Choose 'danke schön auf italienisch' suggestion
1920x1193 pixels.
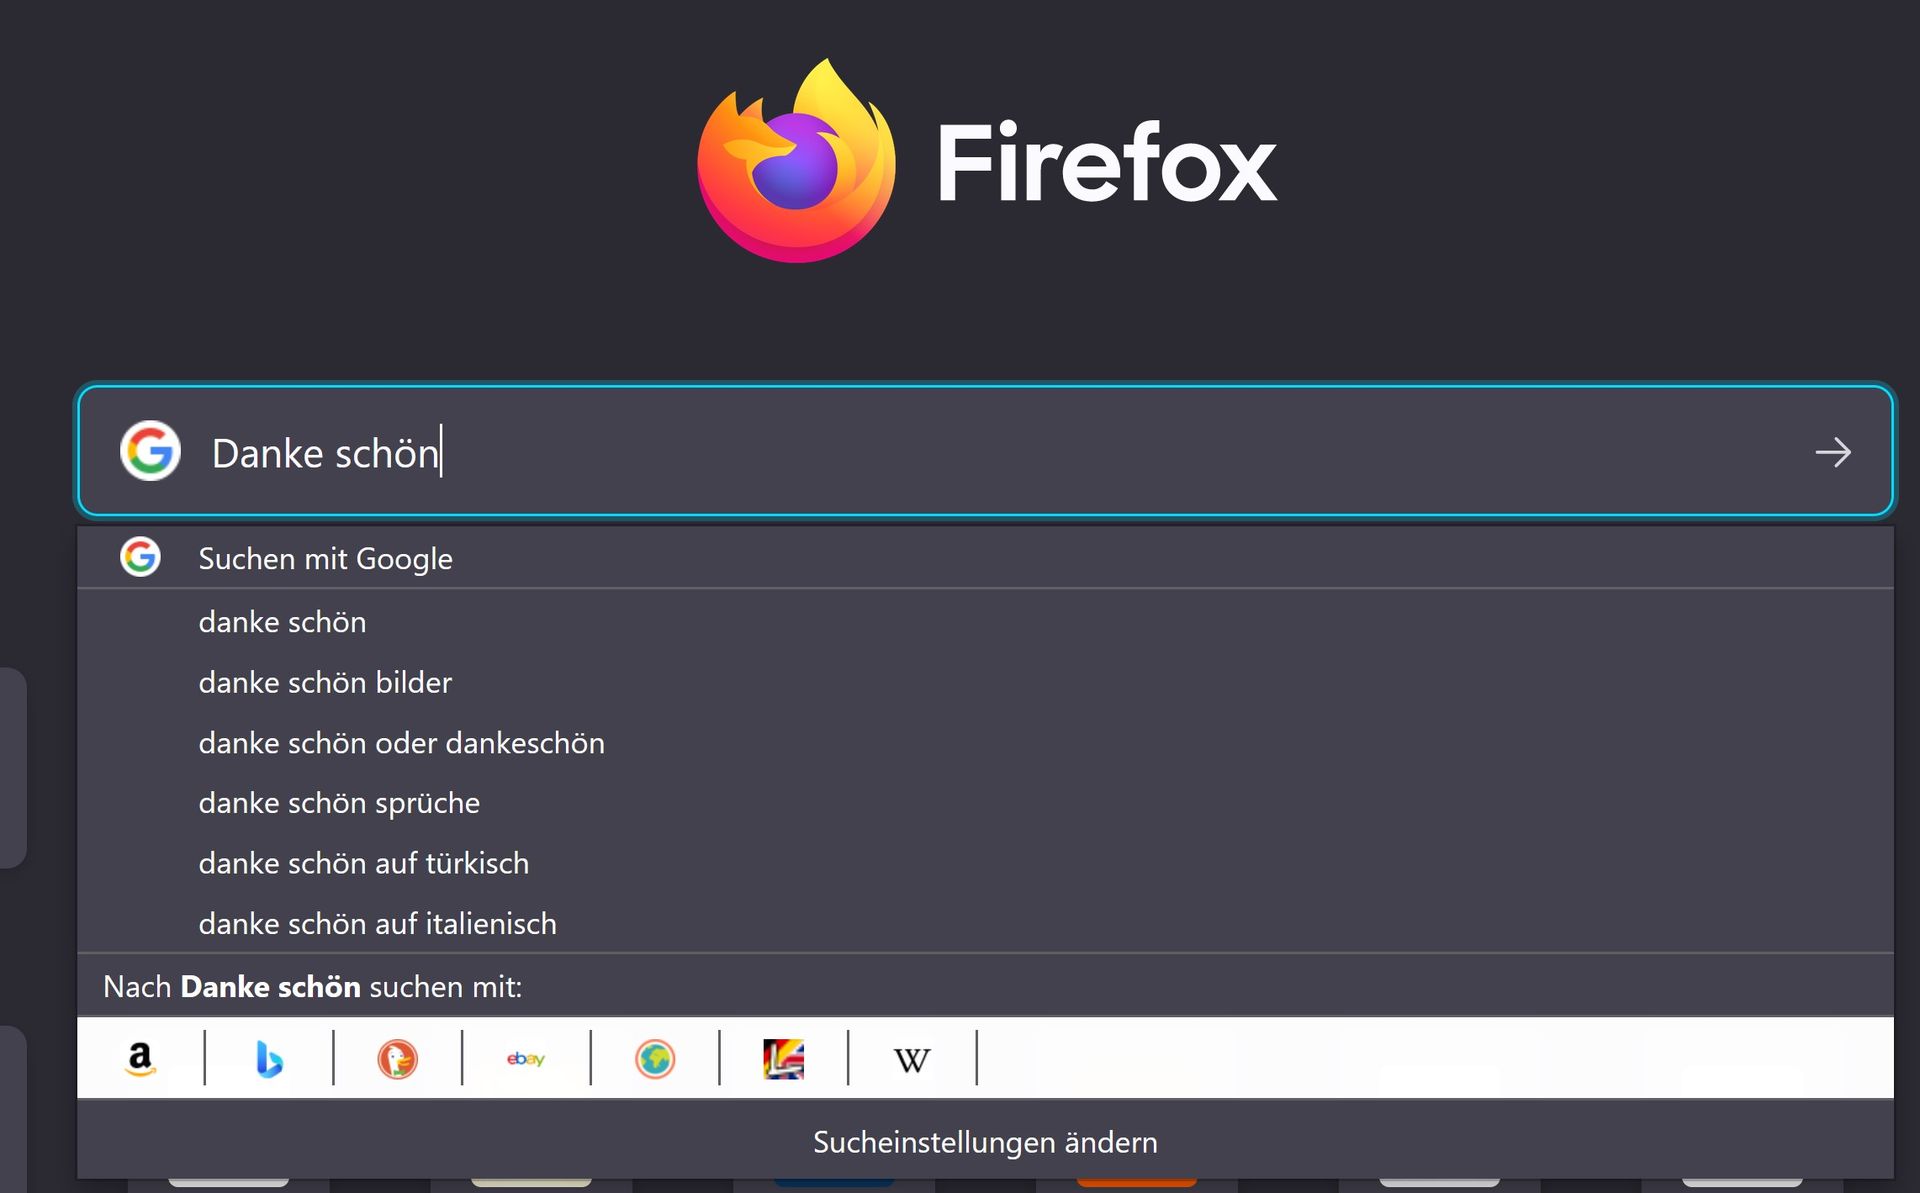pyautogui.click(x=377, y=923)
